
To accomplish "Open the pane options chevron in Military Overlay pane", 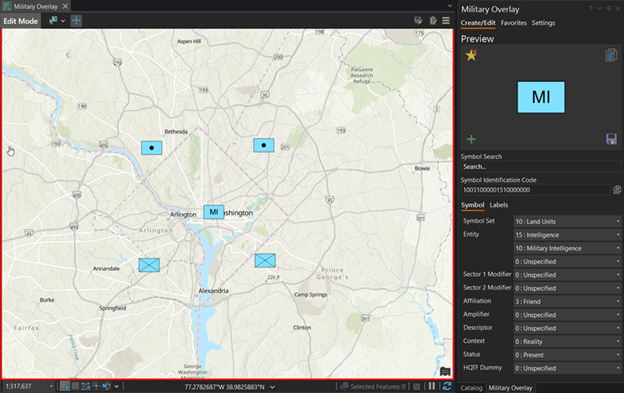I will [599, 8].
